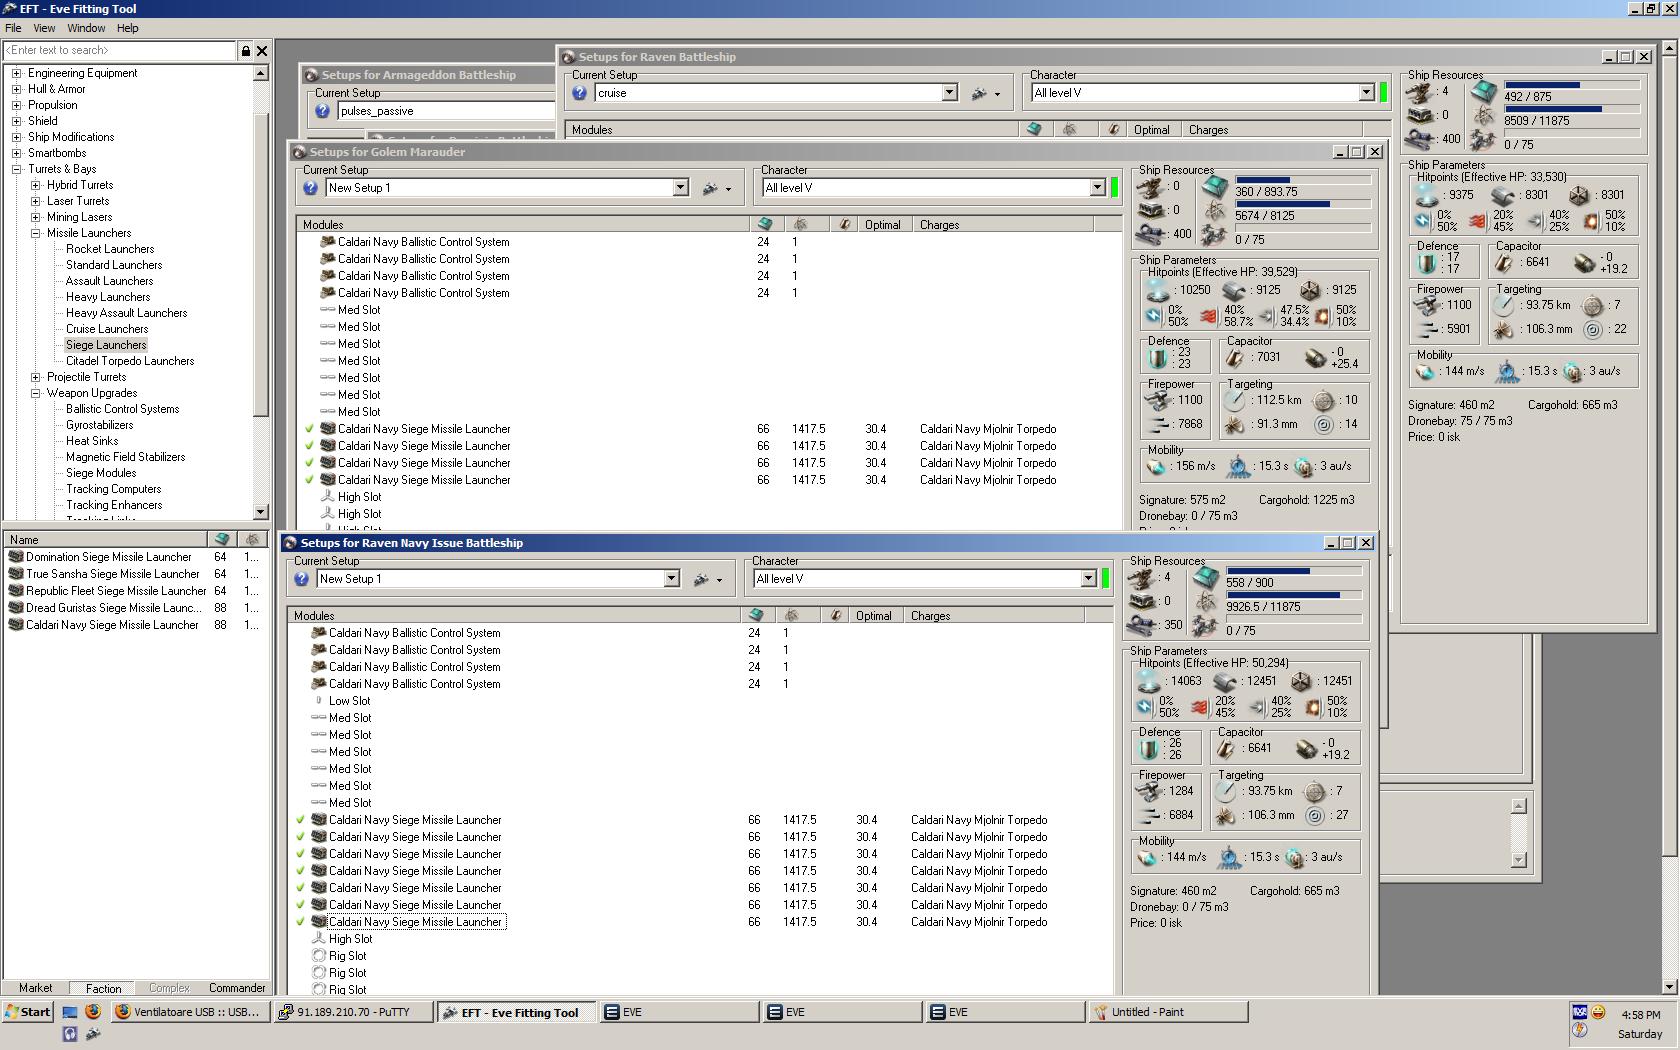Click explosive resistance icon in Golem Hitpoints
The image size is (1680, 1050).
[x=1322, y=316]
